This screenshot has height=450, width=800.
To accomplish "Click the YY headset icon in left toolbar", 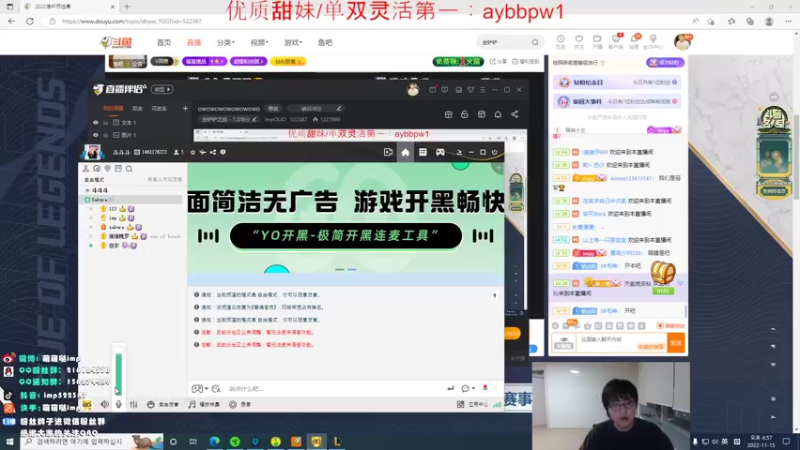I will tap(96, 168).
